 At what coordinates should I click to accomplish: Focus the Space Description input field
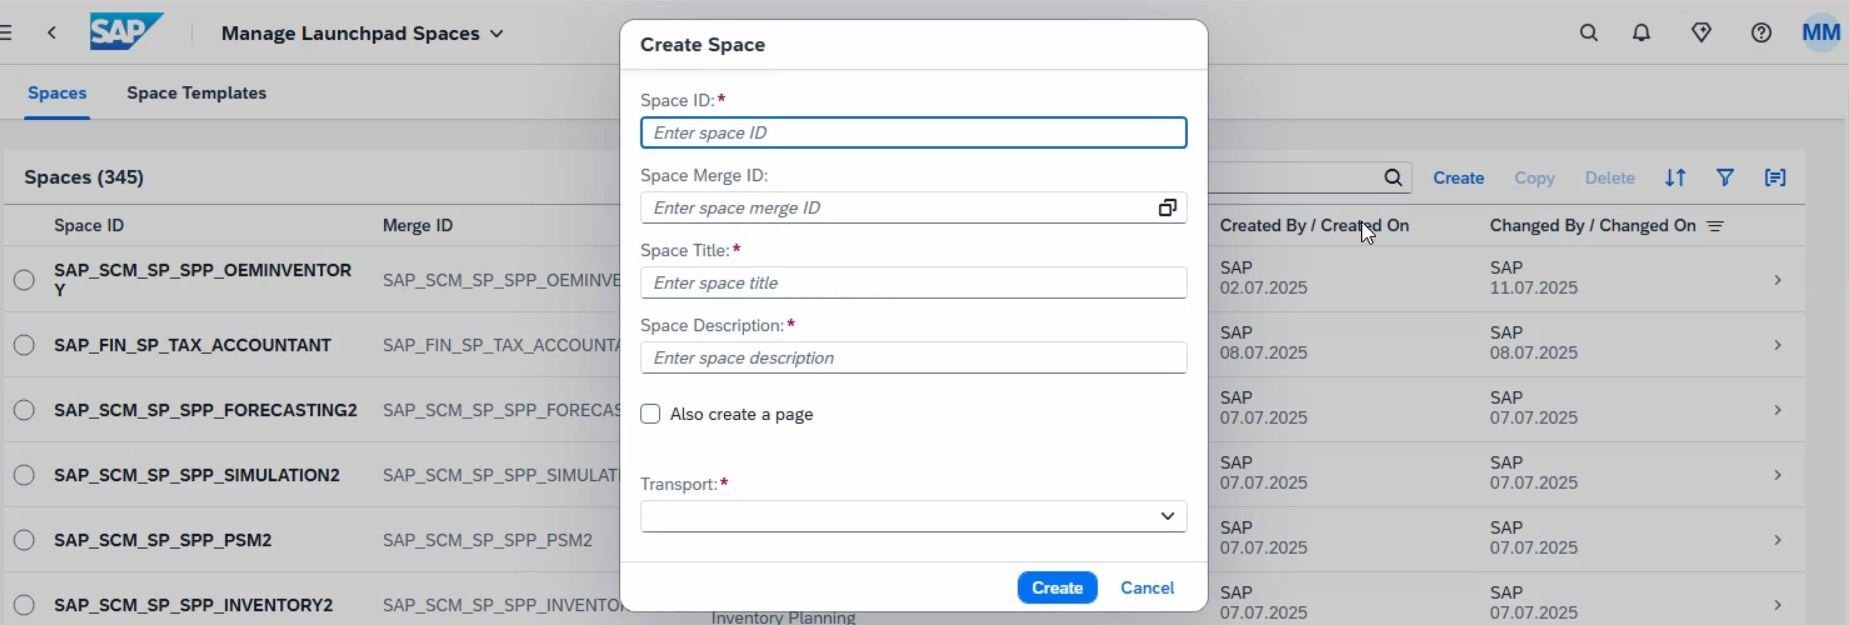(913, 358)
